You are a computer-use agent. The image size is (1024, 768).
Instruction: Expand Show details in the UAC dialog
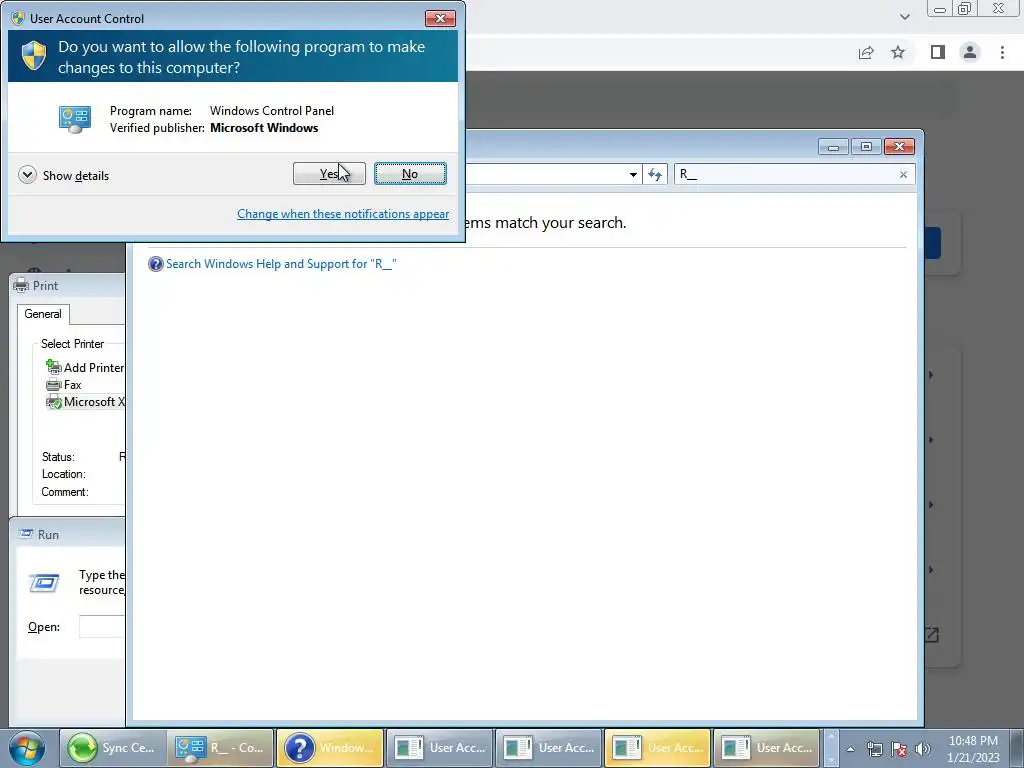coord(63,175)
